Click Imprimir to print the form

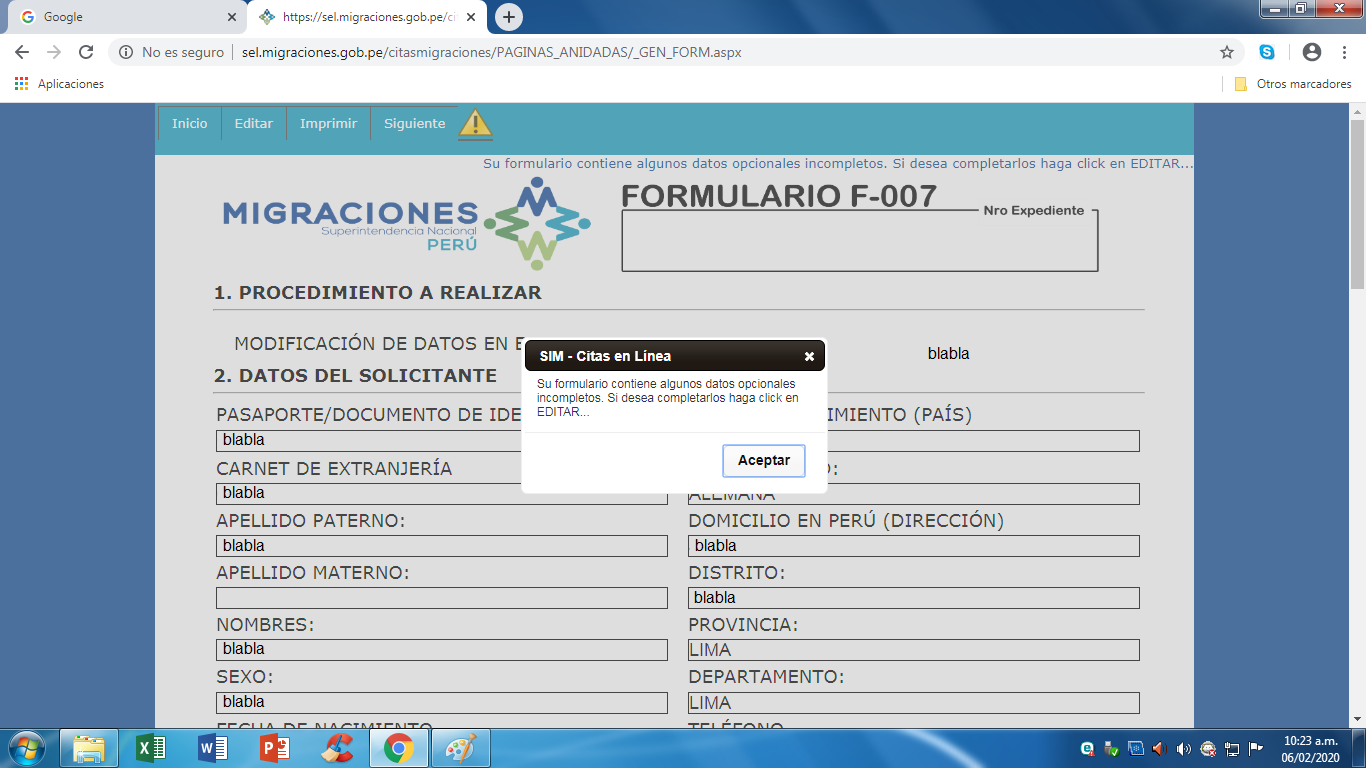coord(328,123)
